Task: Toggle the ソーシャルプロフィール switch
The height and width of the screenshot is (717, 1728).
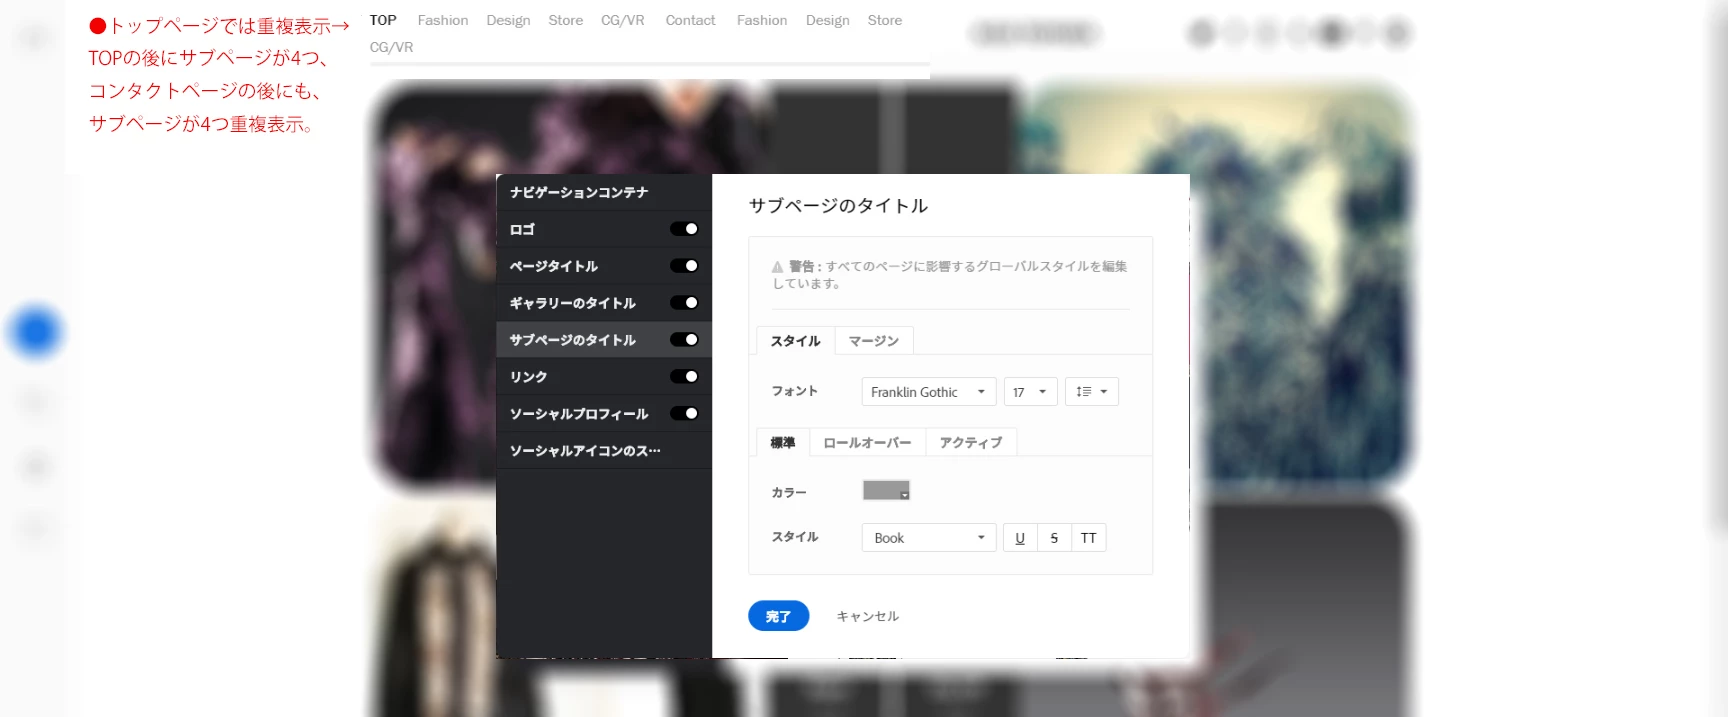Action: (684, 414)
